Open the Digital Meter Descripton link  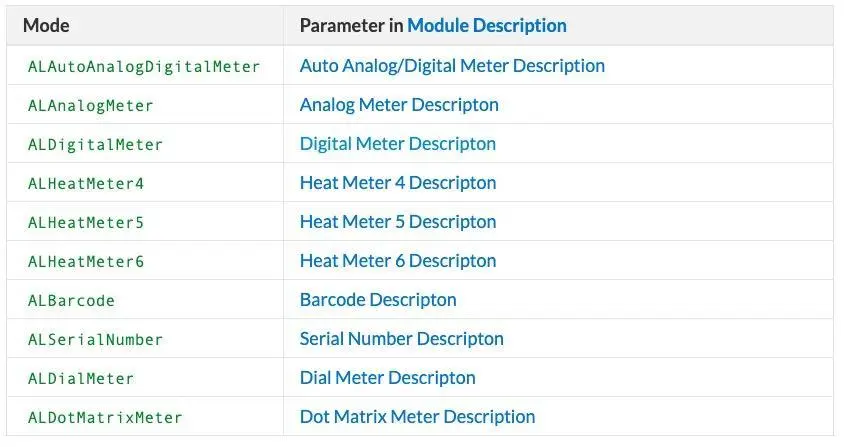[x=398, y=144]
